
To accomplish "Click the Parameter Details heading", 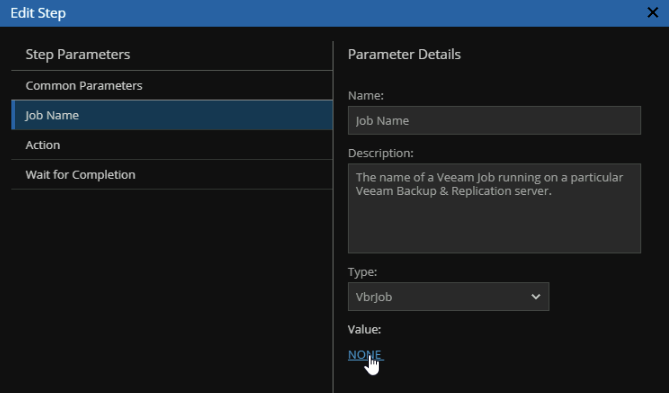I will 404,55.
